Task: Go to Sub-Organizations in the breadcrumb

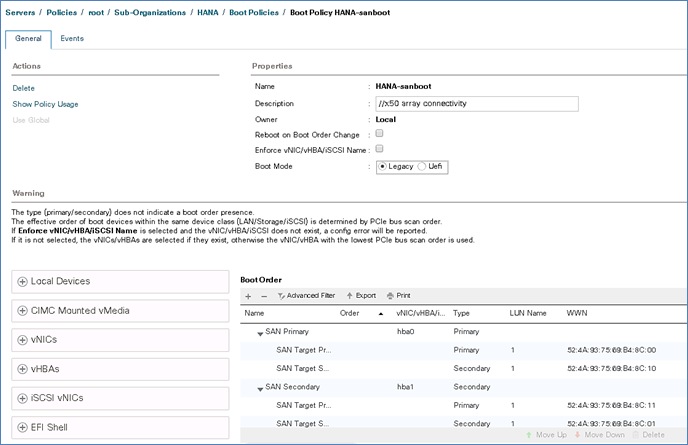Action: [x=150, y=12]
